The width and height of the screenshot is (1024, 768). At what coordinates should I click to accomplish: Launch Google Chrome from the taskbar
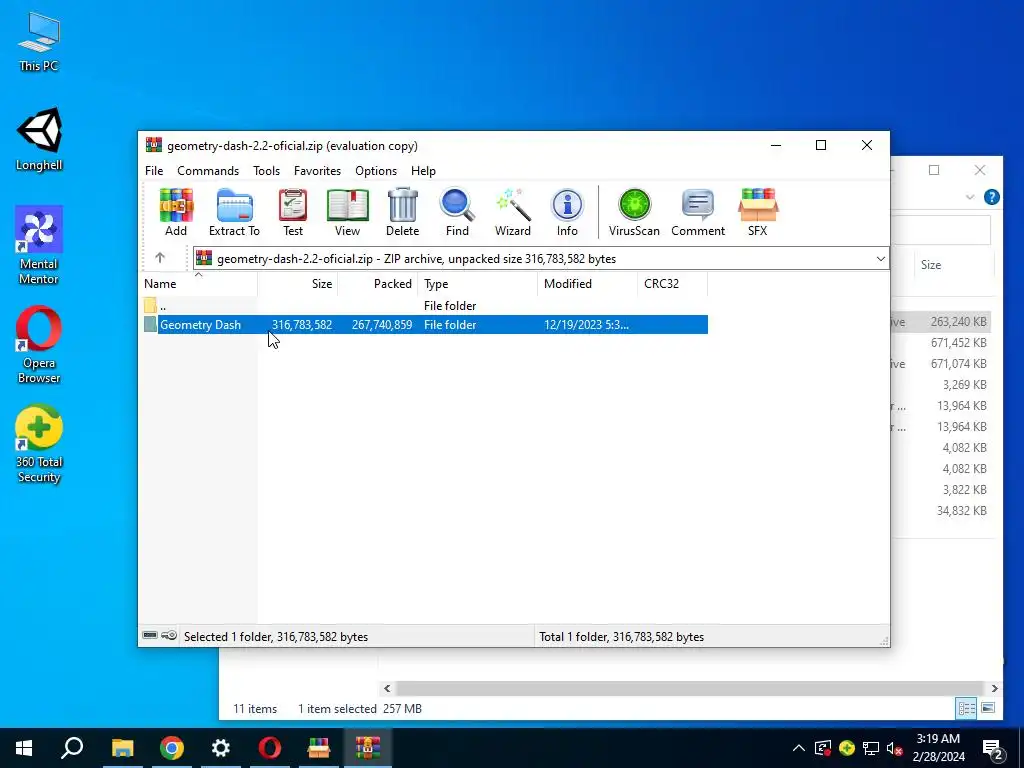172,748
